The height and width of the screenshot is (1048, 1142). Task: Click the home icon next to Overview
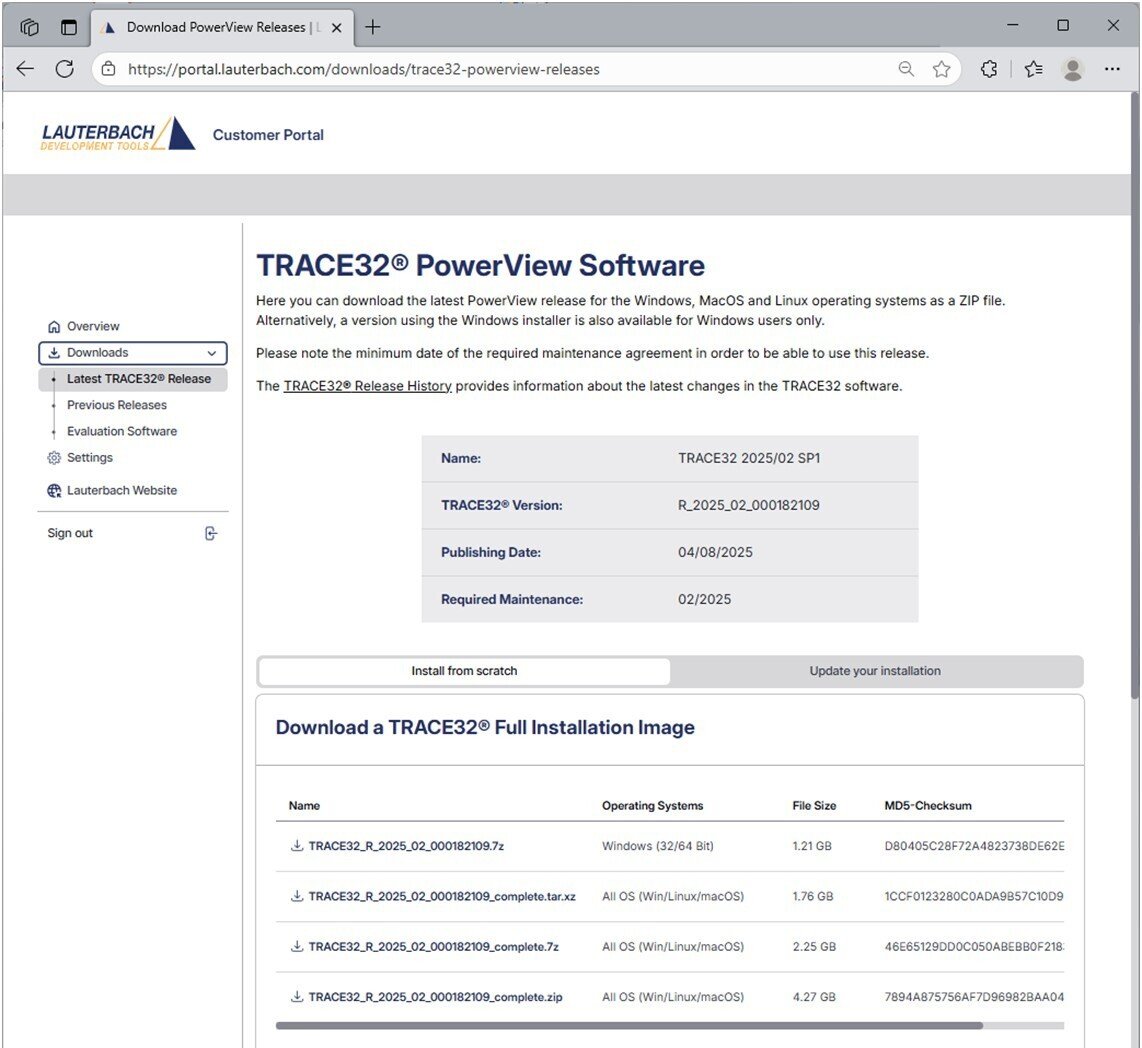[x=52, y=326]
